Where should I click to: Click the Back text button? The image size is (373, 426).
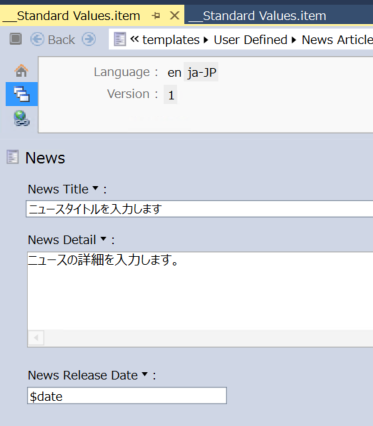pos(61,40)
